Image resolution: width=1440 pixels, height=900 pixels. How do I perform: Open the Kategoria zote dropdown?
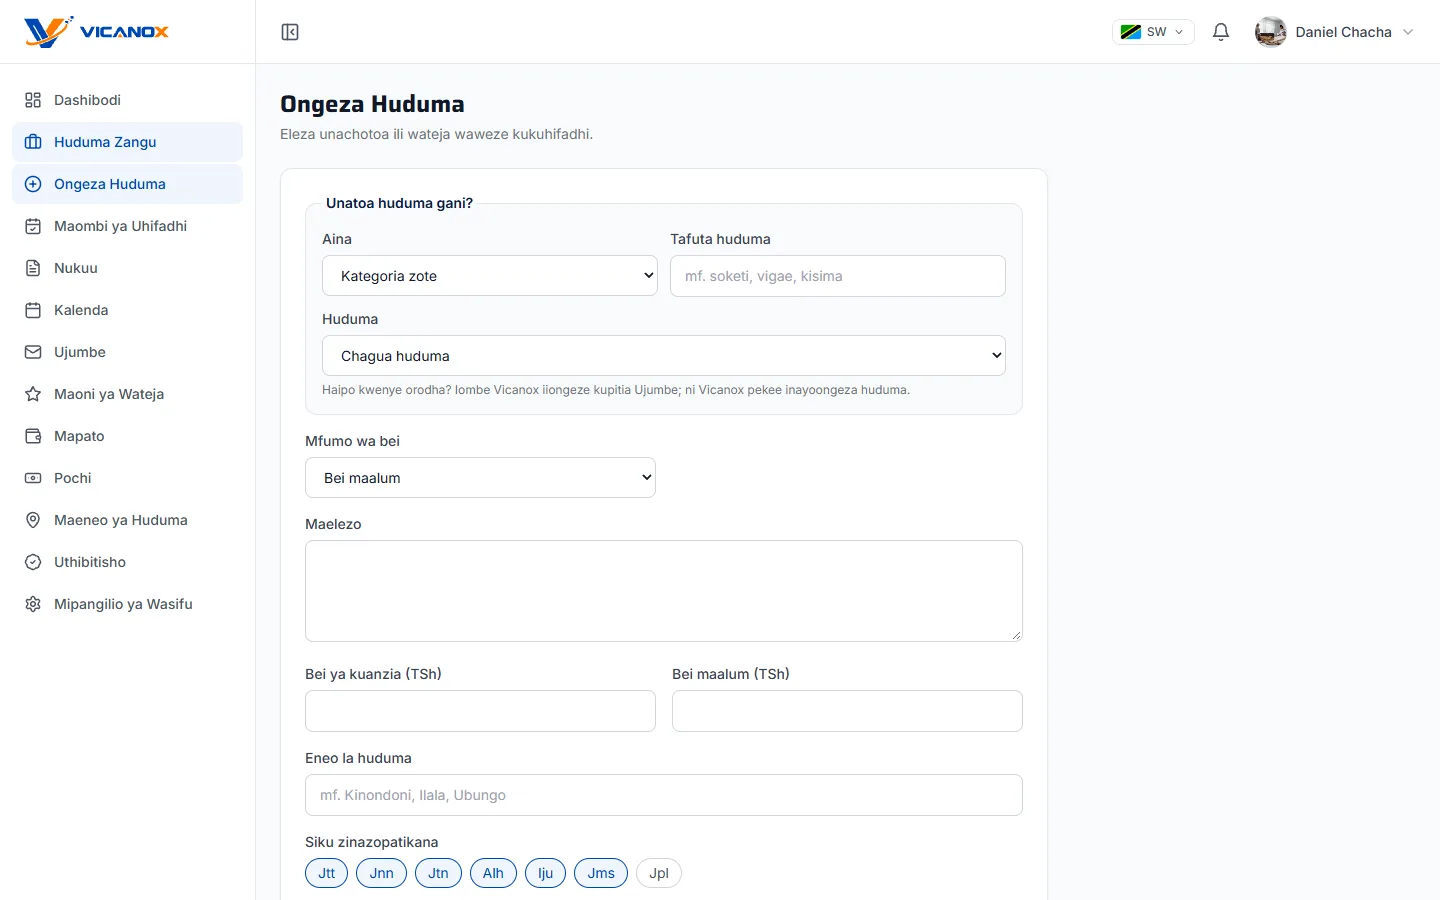point(490,276)
